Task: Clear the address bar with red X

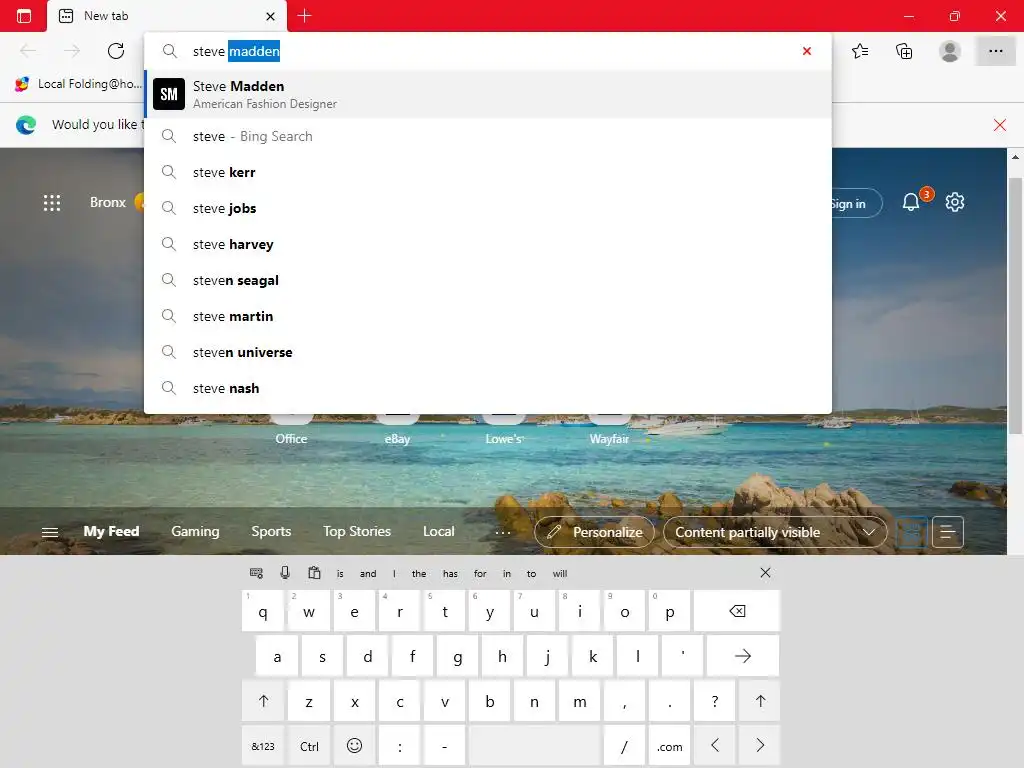Action: [x=807, y=51]
